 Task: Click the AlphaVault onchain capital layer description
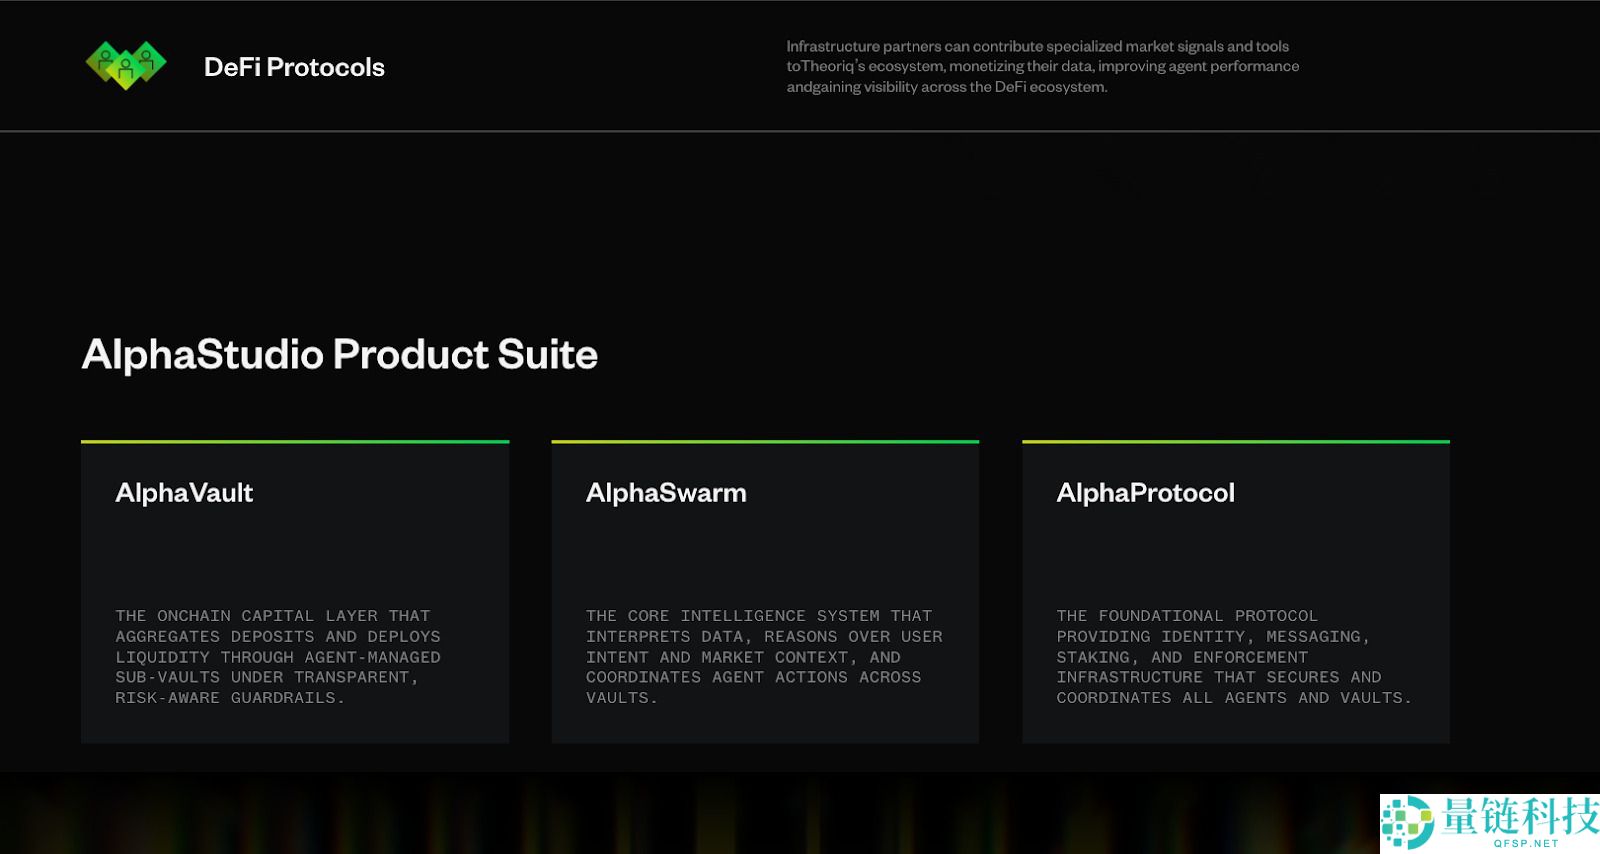click(278, 657)
